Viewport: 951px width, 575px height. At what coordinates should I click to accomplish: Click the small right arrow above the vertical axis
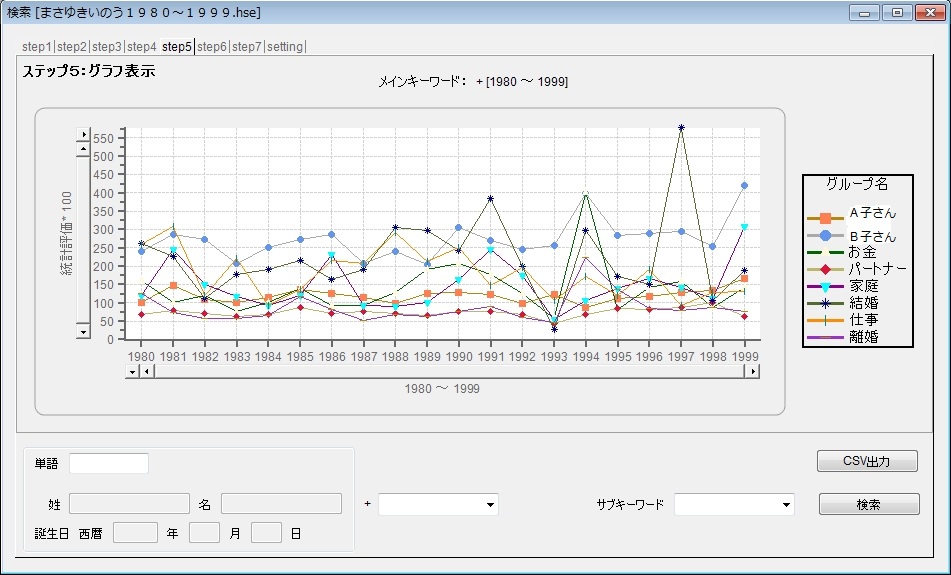click(x=84, y=133)
